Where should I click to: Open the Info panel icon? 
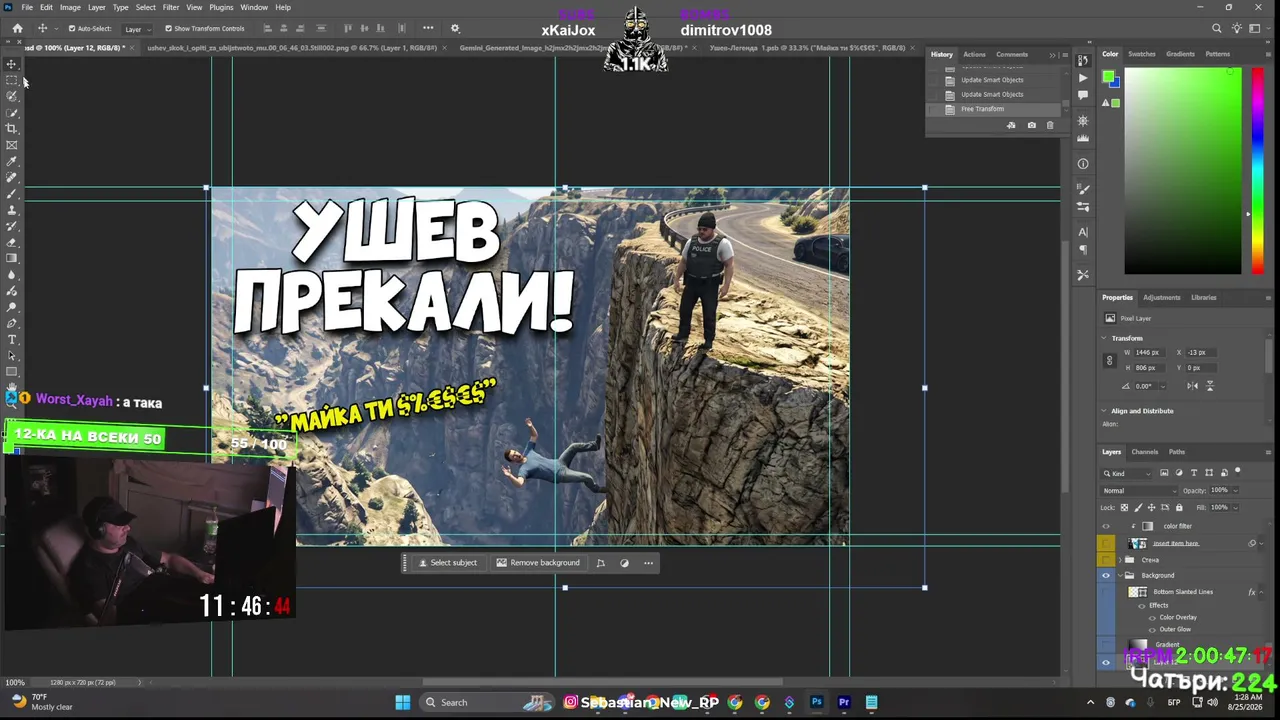tap(1083, 164)
